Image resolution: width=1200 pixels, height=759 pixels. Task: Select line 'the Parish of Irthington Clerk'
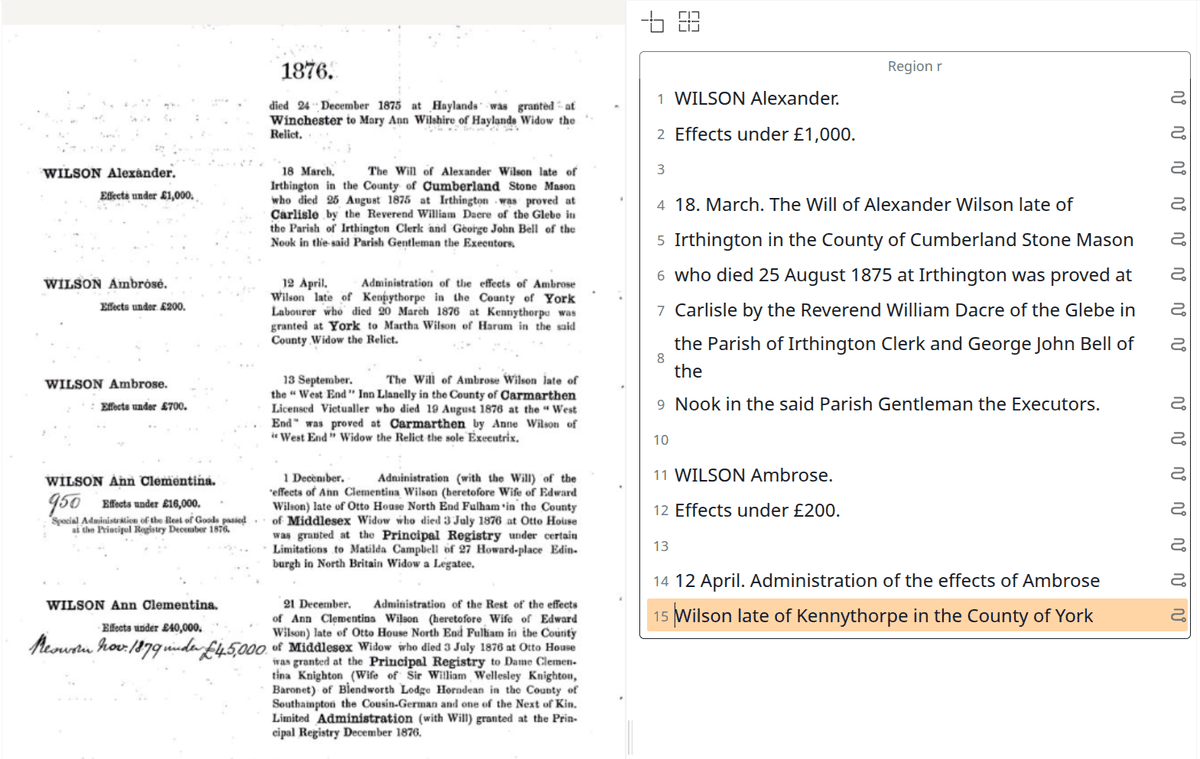(x=904, y=357)
